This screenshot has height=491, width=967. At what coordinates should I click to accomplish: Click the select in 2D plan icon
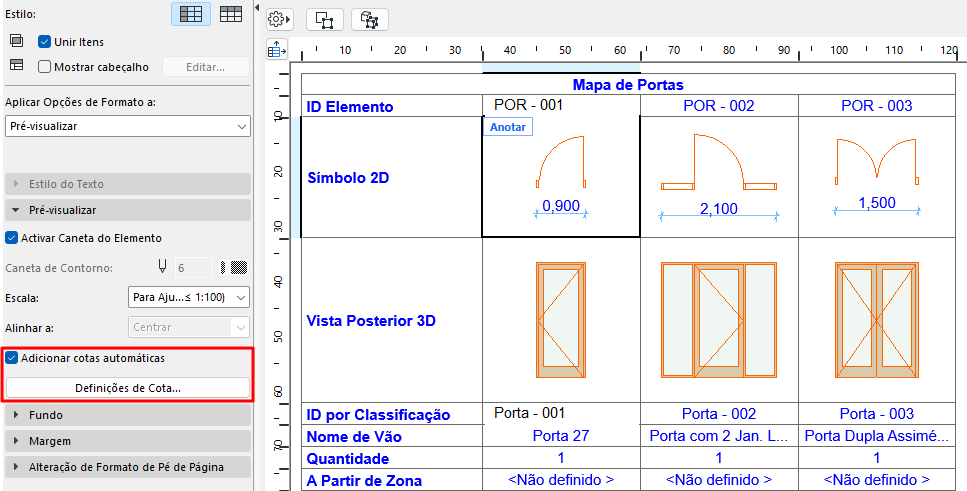324,20
